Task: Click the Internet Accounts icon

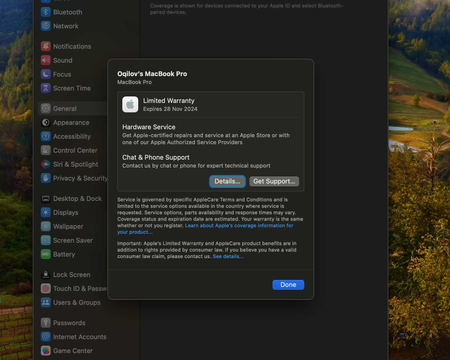Action: tap(46, 337)
